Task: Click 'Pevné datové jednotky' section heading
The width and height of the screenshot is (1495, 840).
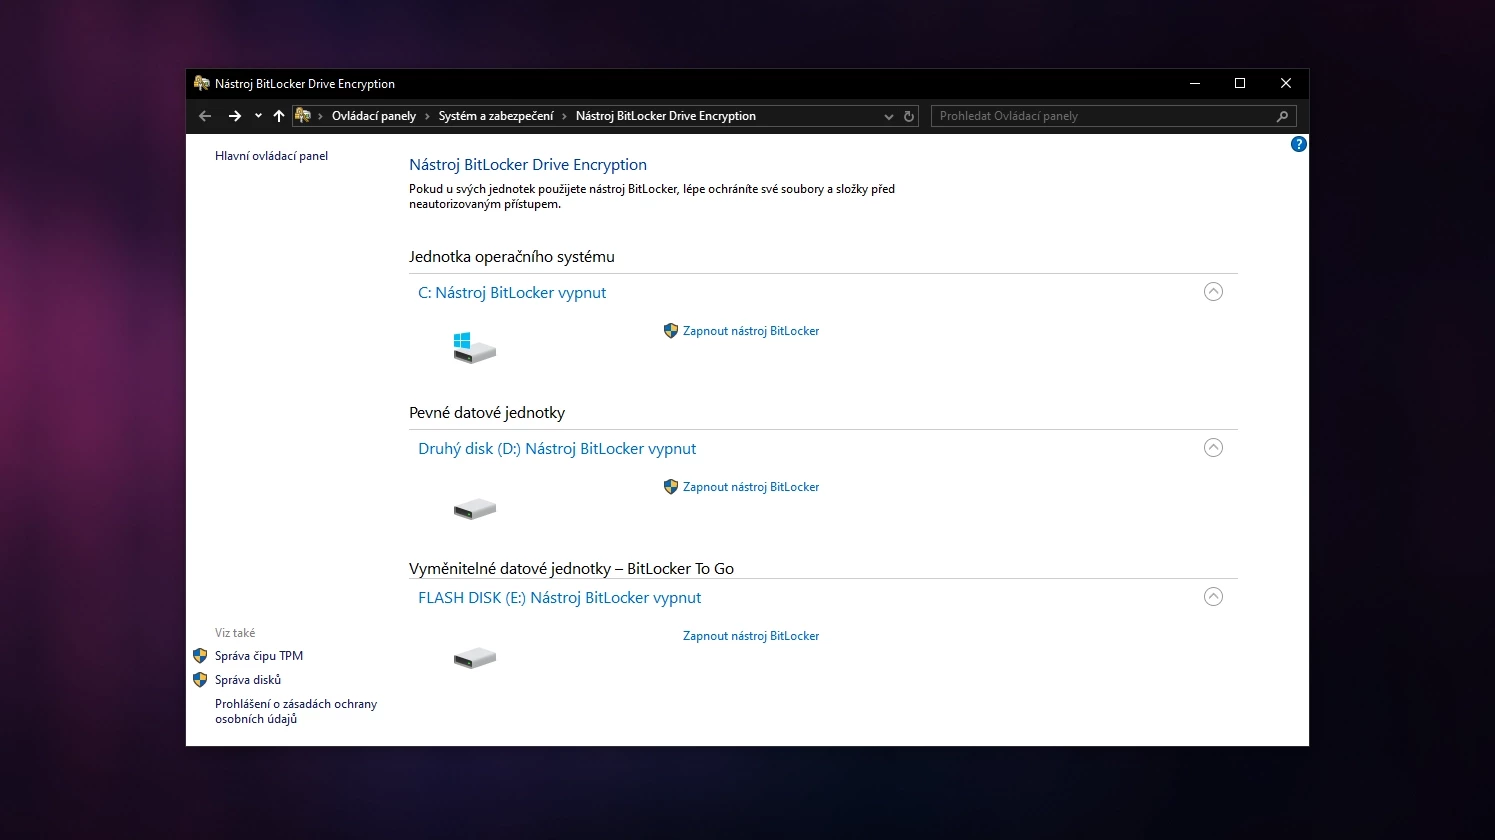Action: [x=487, y=413]
